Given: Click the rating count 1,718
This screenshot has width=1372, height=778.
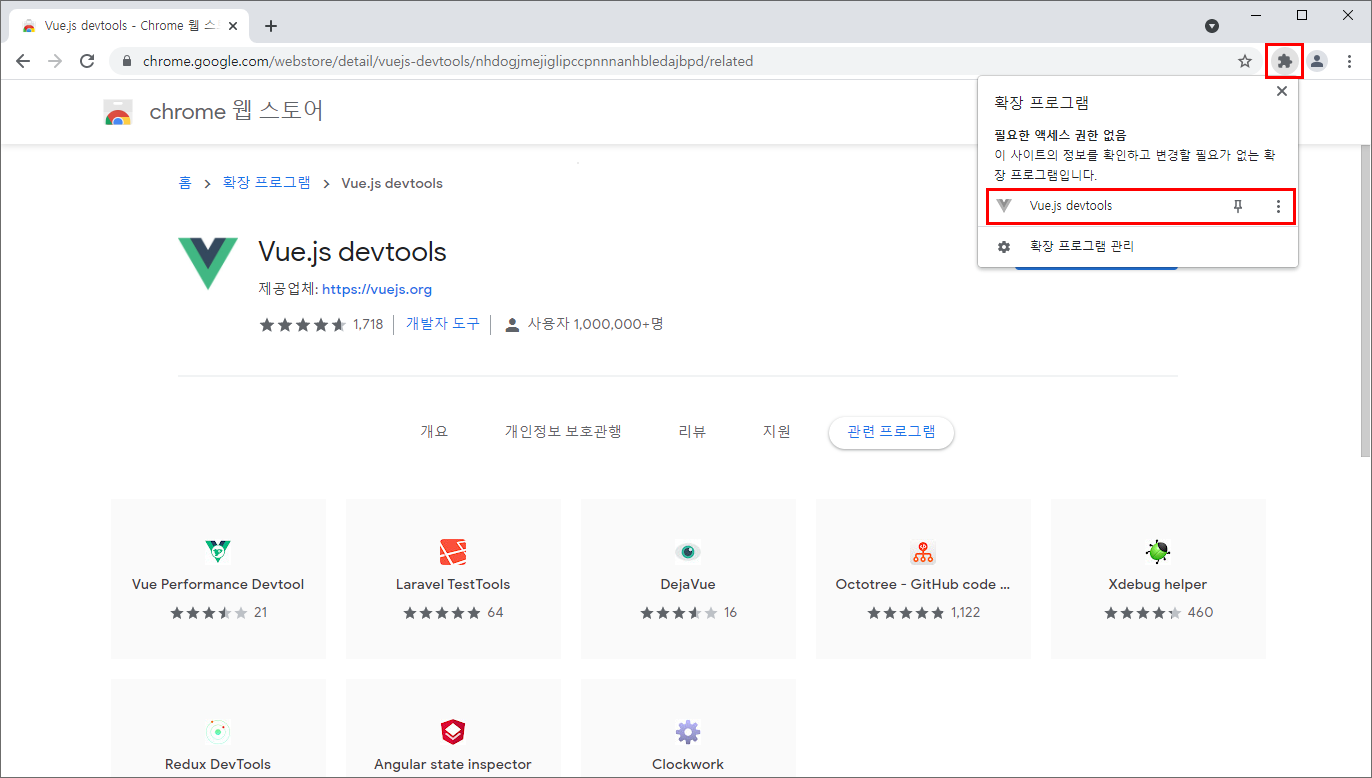Looking at the screenshot, I should 368,324.
